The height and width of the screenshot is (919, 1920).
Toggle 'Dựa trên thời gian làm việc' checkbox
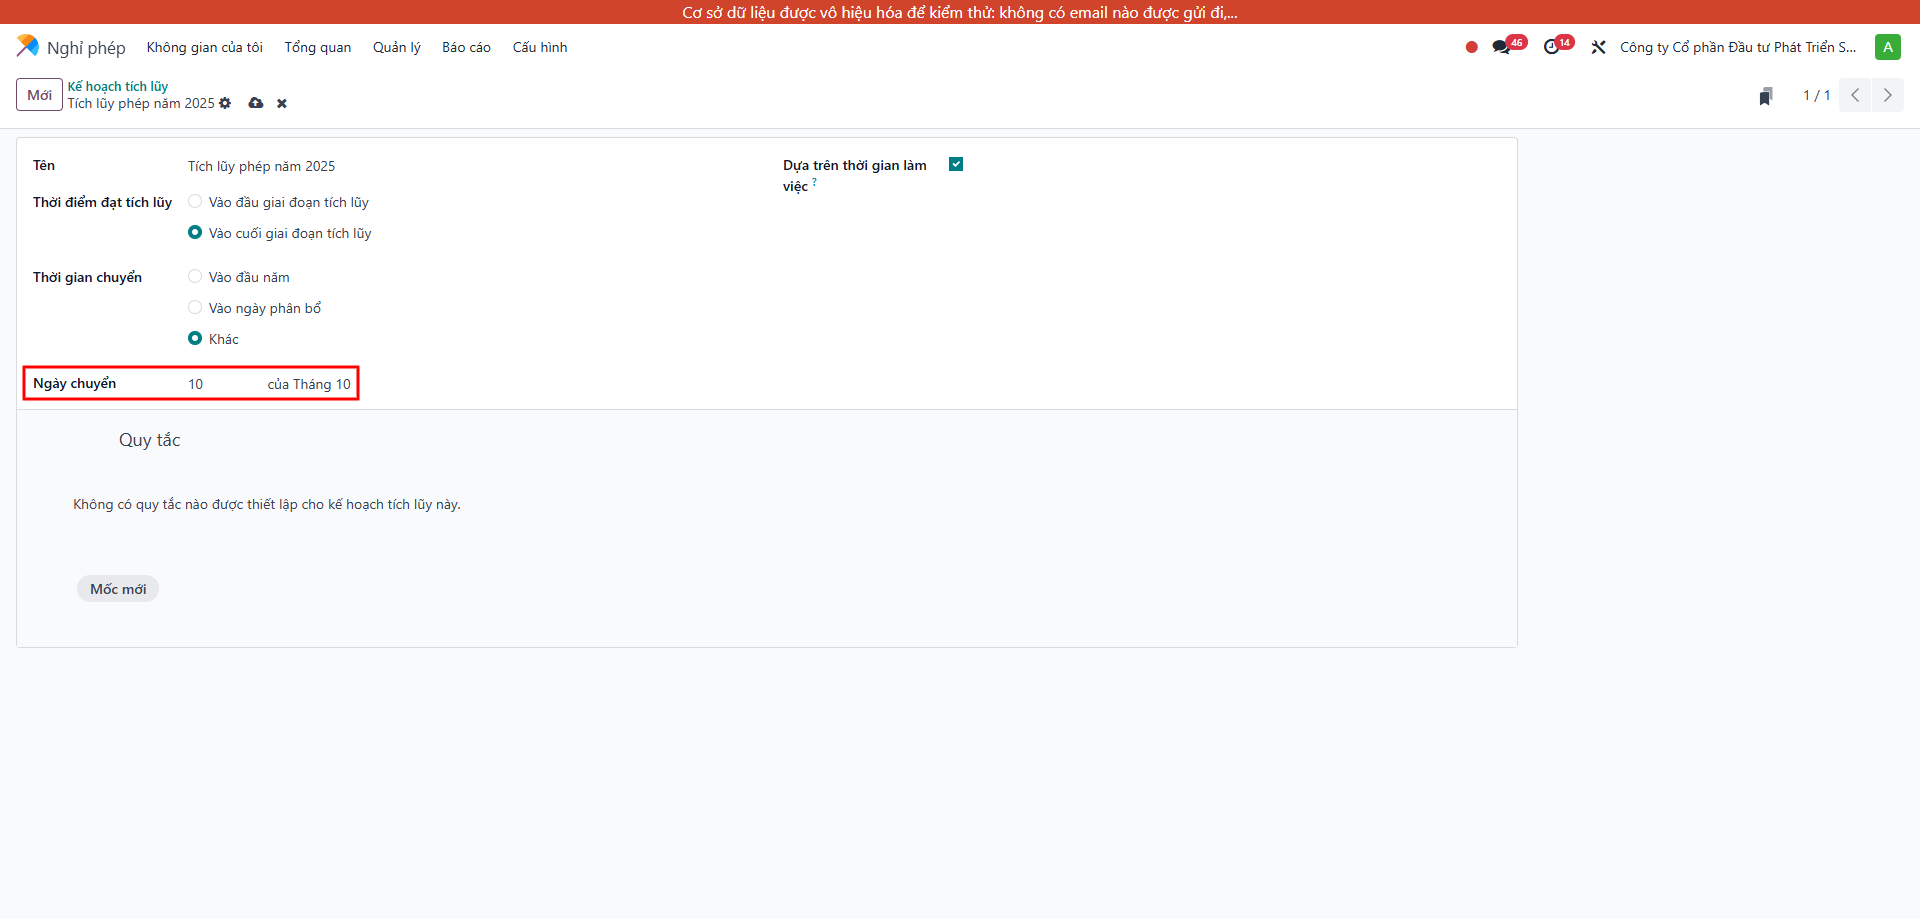tap(956, 164)
